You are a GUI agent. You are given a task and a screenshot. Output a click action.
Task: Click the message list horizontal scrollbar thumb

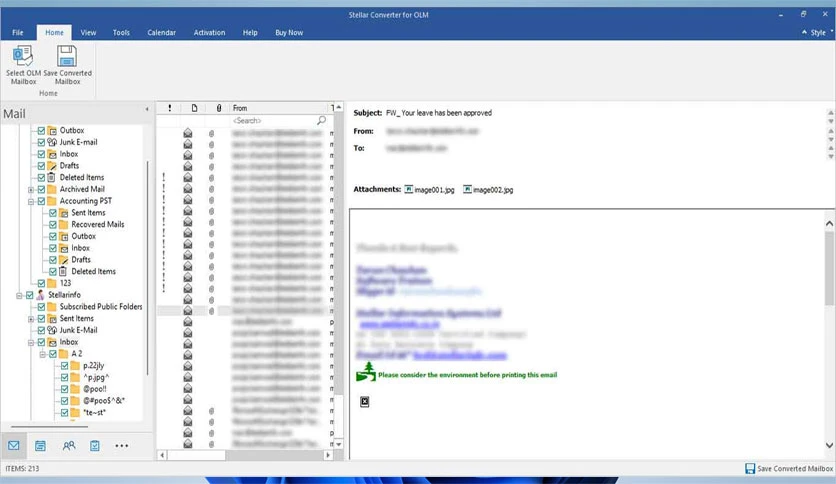[196, 455]
